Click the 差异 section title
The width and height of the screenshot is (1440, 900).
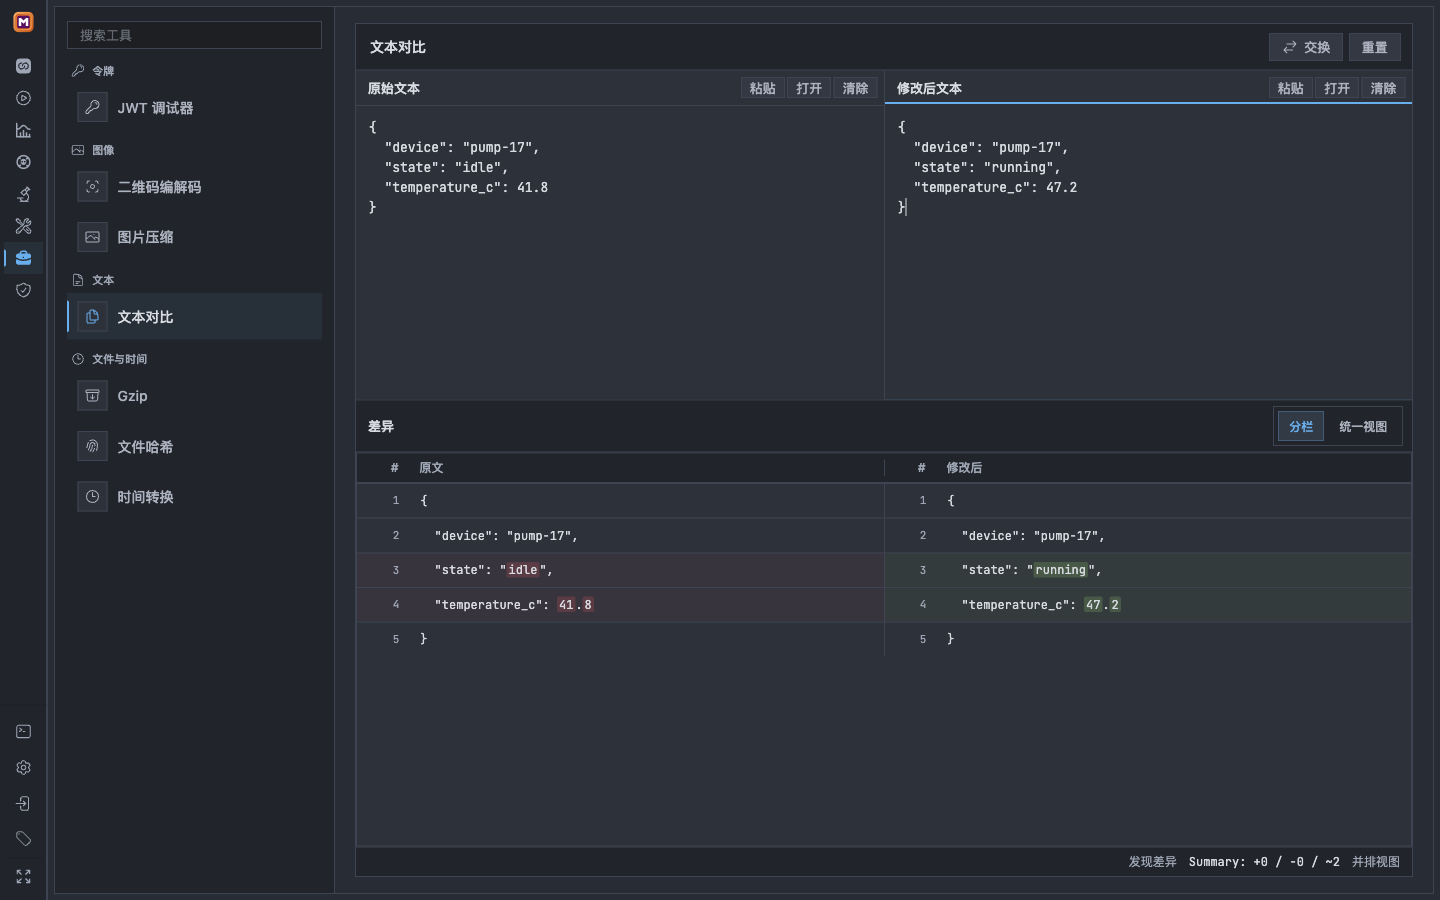(x=381, y=426)
